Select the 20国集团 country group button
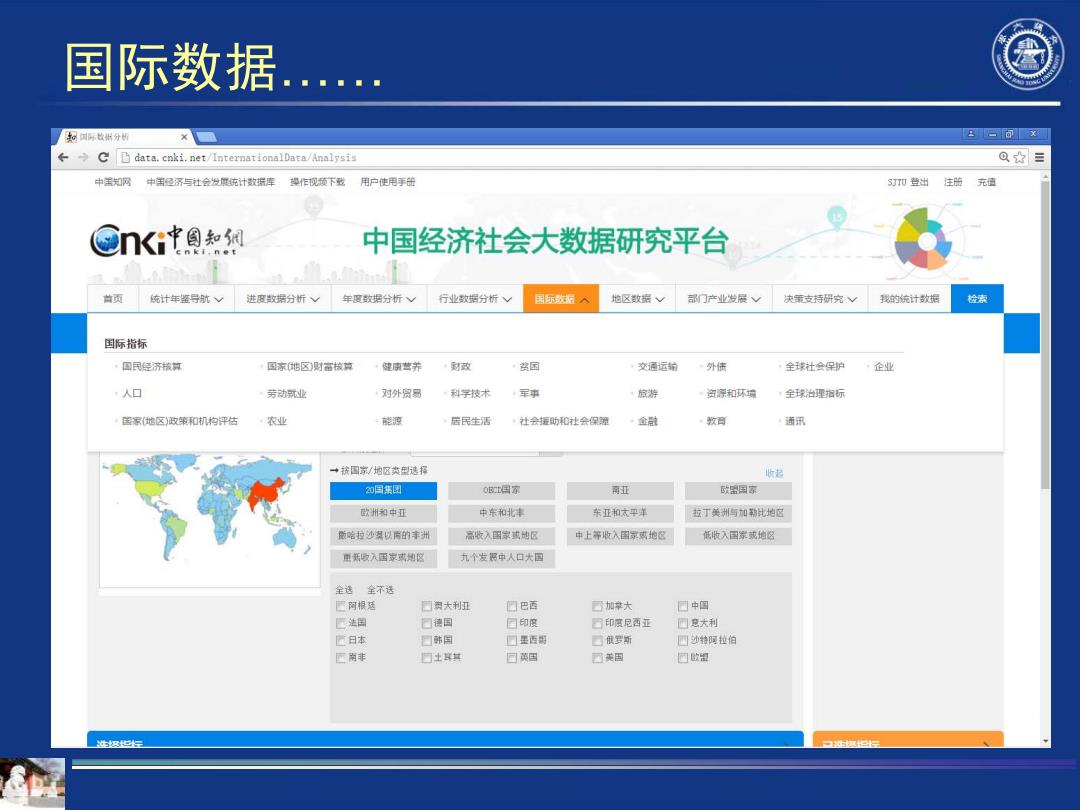This screenshot has height=810, width=1080. coord(383,490)
